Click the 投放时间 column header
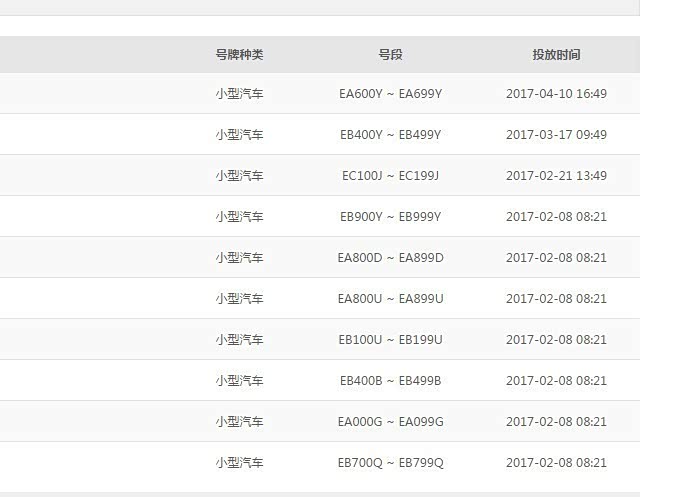This screenshot has width=683, height=497. tap(556, 55)
